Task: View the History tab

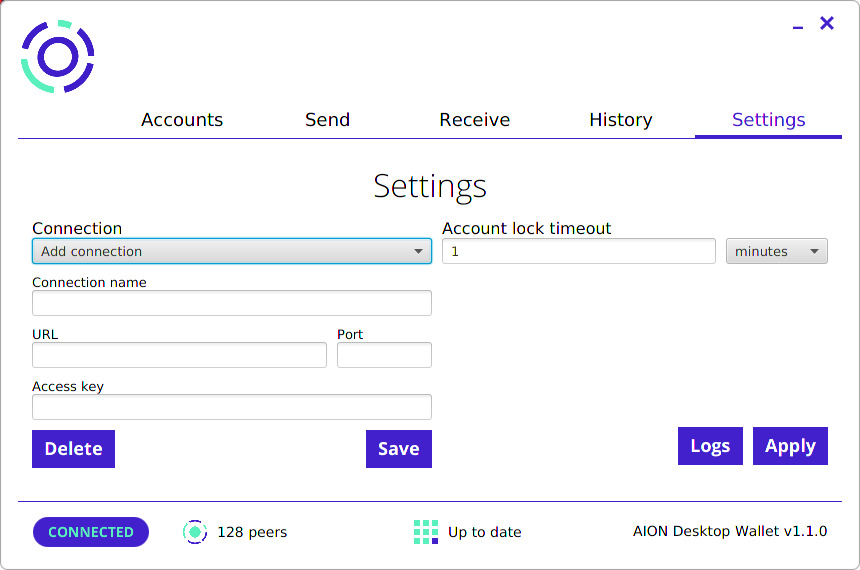Action: point(621,120)
